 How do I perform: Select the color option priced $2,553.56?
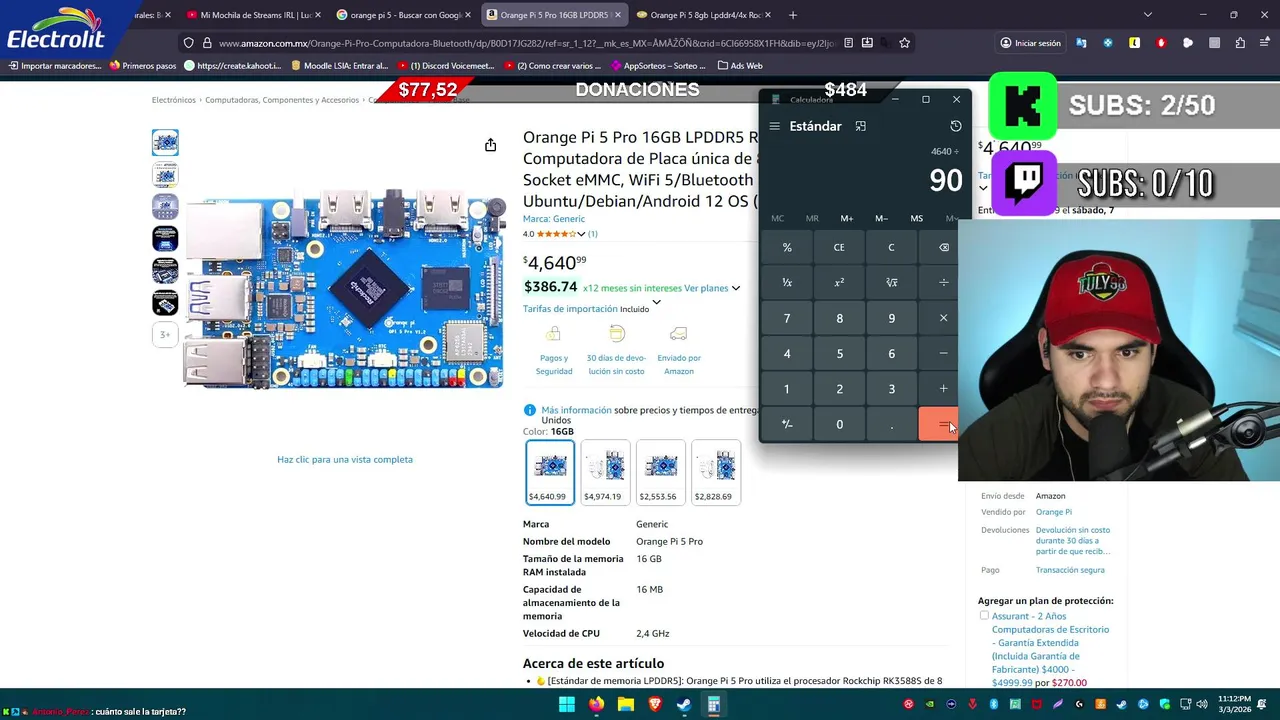coord(660,472)
